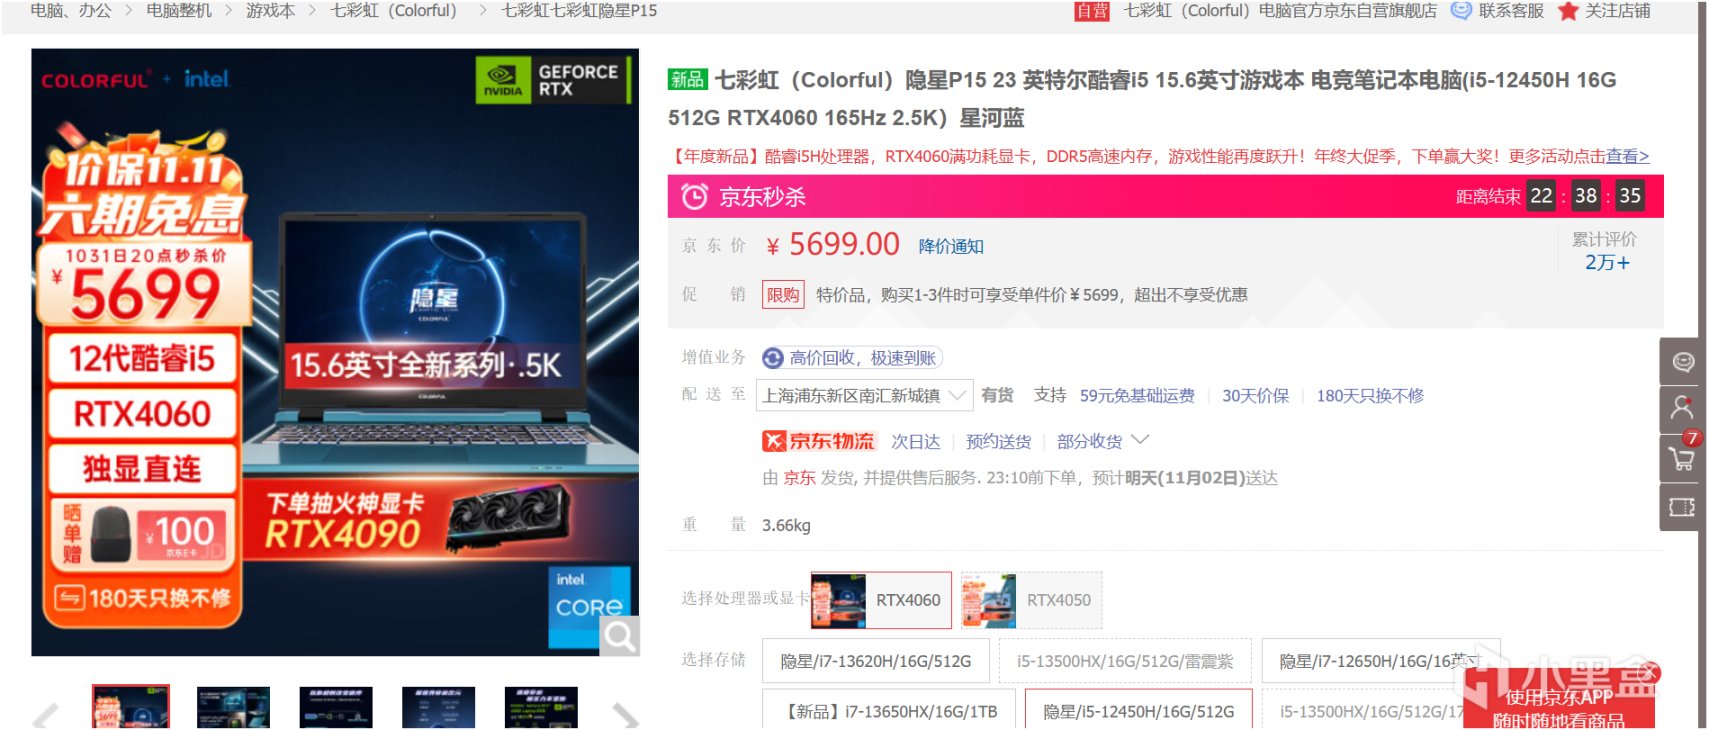Go to 电脑整机 breadcrumb
Image resolution: width=1709 pixels, height=730 pixels.
179,11
